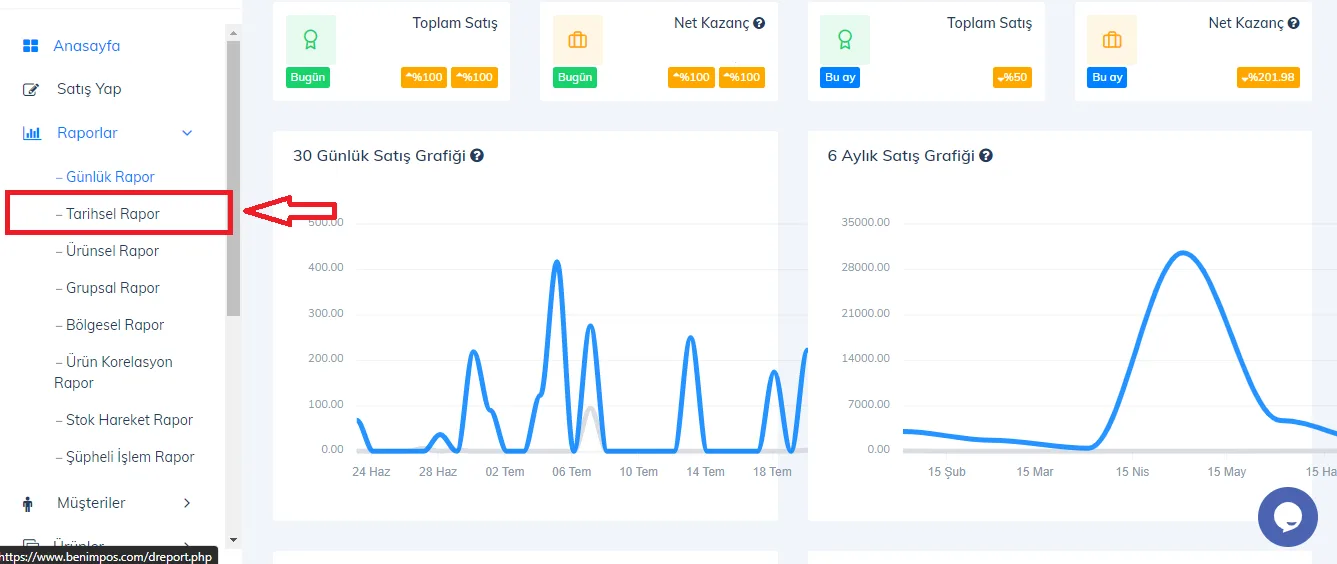Click ribbon icon in Bugün Toplam Satış card
The height and width of the screenshot is (564, 1337).
pos(311,40)
